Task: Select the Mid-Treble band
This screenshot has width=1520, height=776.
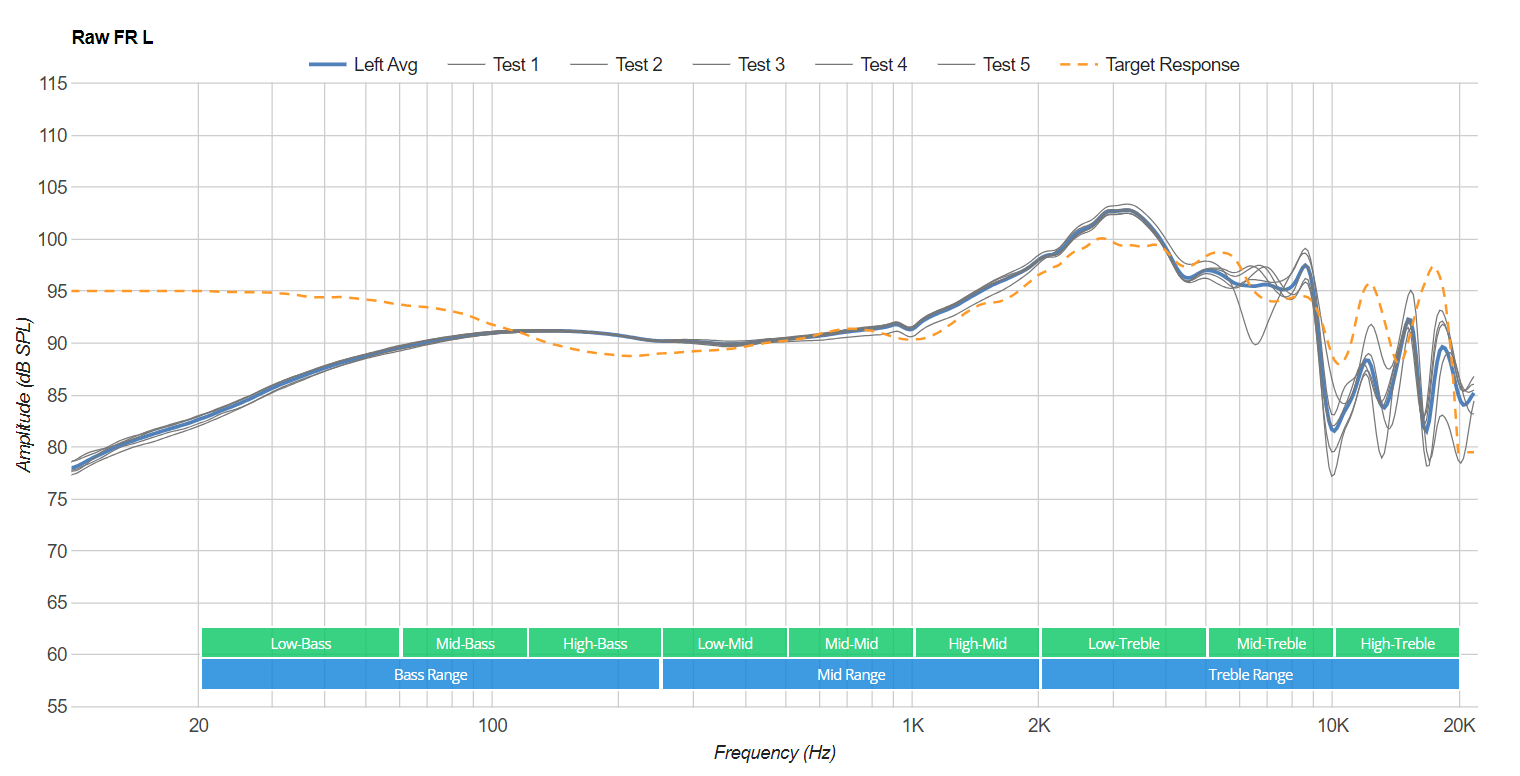Action: pos(1271,643)
